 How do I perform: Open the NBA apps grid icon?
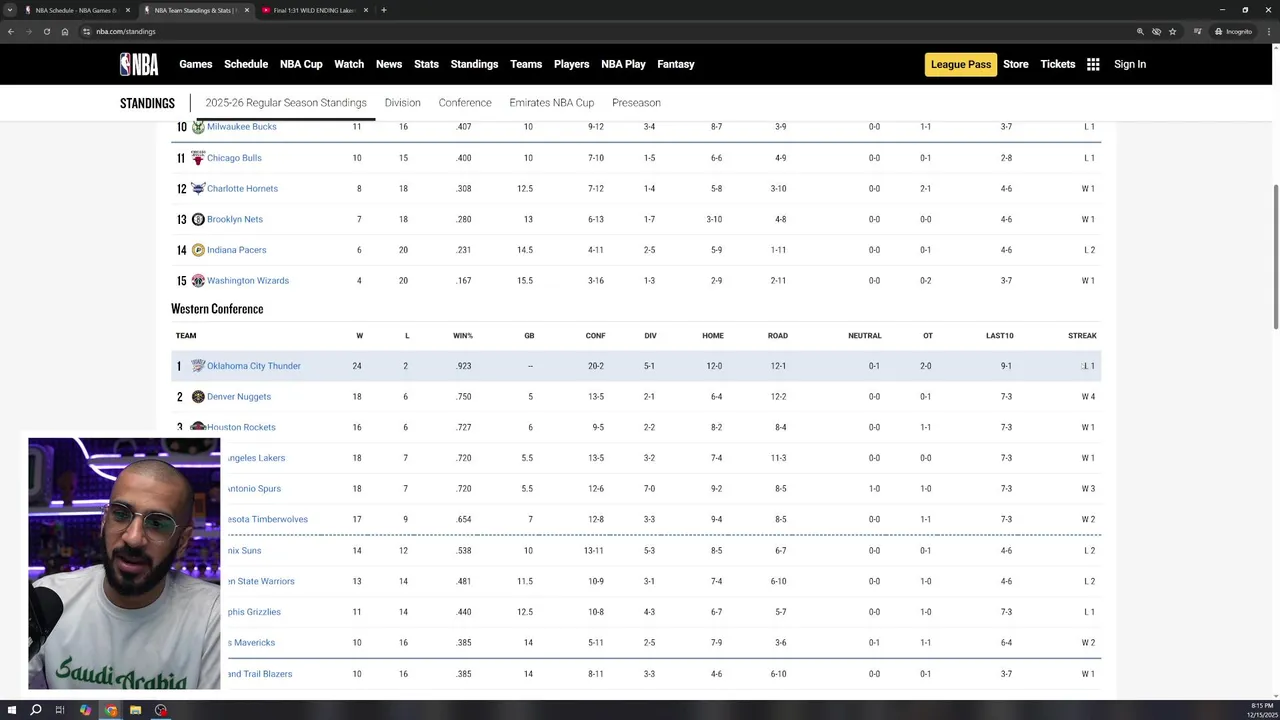pos(1093,64)
